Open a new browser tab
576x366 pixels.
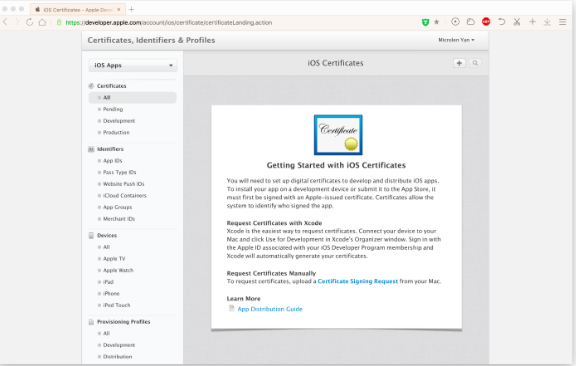(132, 10)
